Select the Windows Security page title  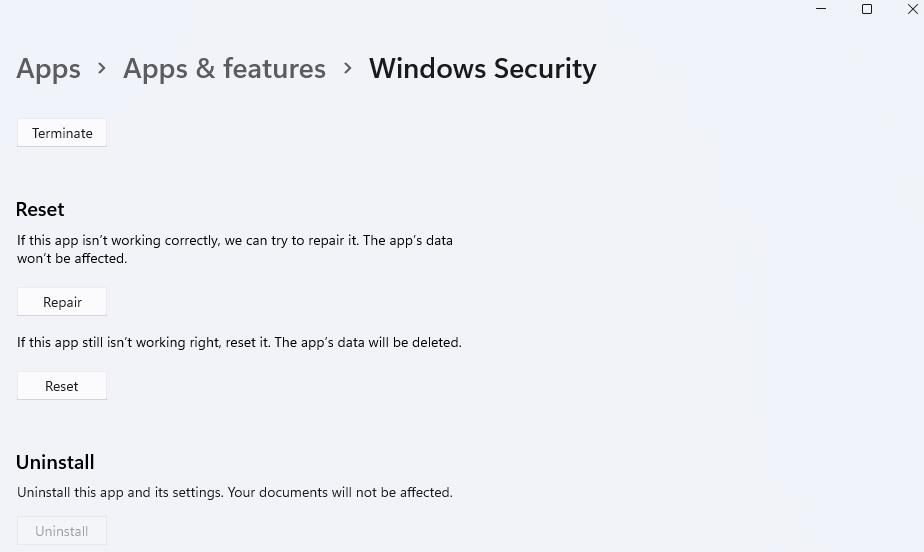(x=483, y=69)
